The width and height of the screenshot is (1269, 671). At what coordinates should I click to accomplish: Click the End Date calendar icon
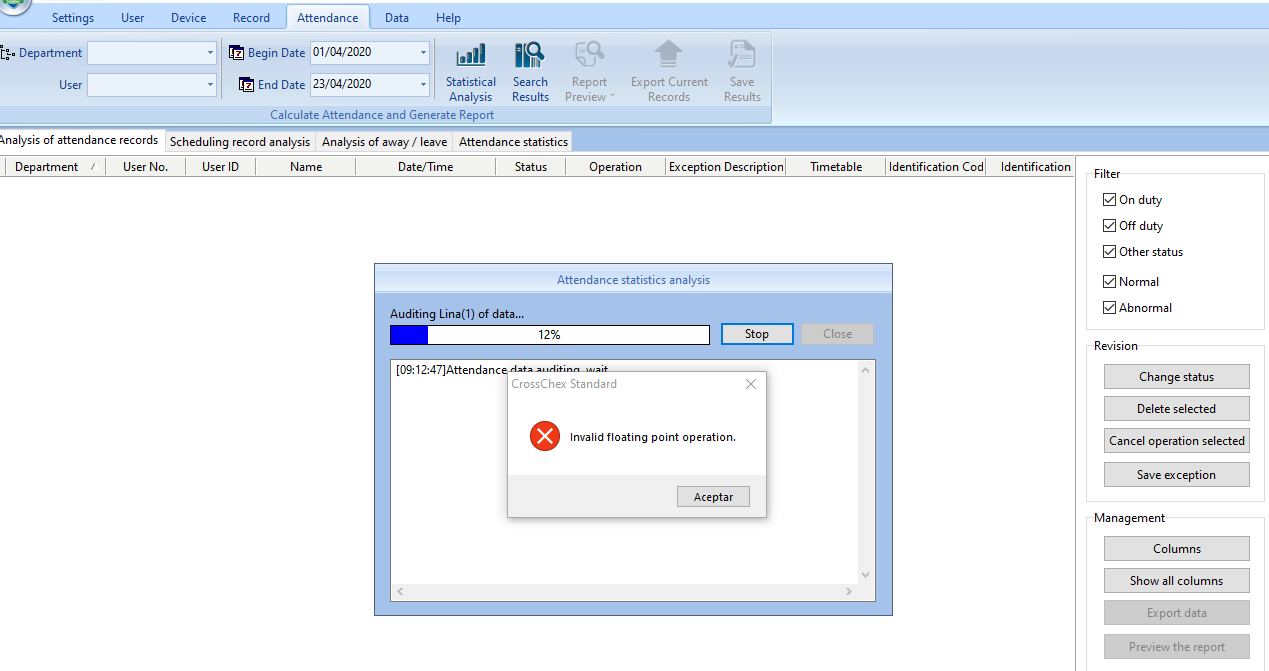[x=247, y=85]
